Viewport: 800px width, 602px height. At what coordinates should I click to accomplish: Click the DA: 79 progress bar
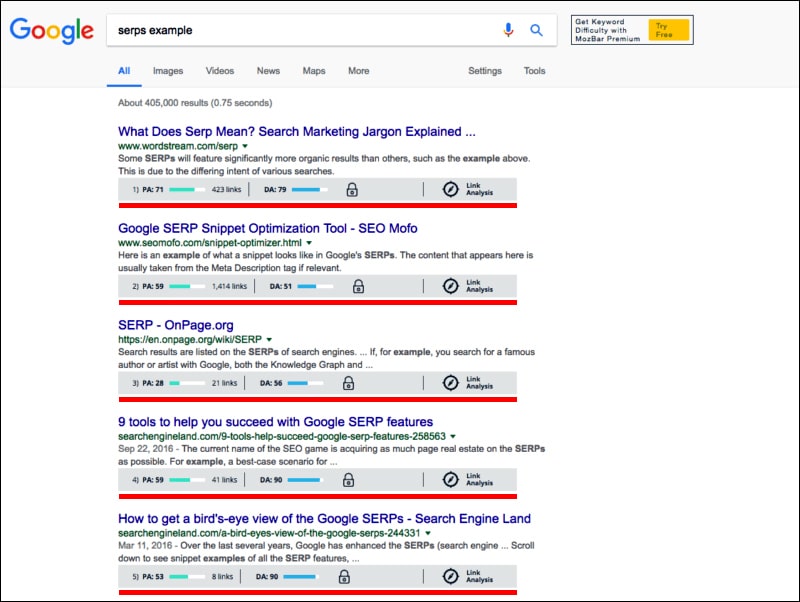coord(310,190)
